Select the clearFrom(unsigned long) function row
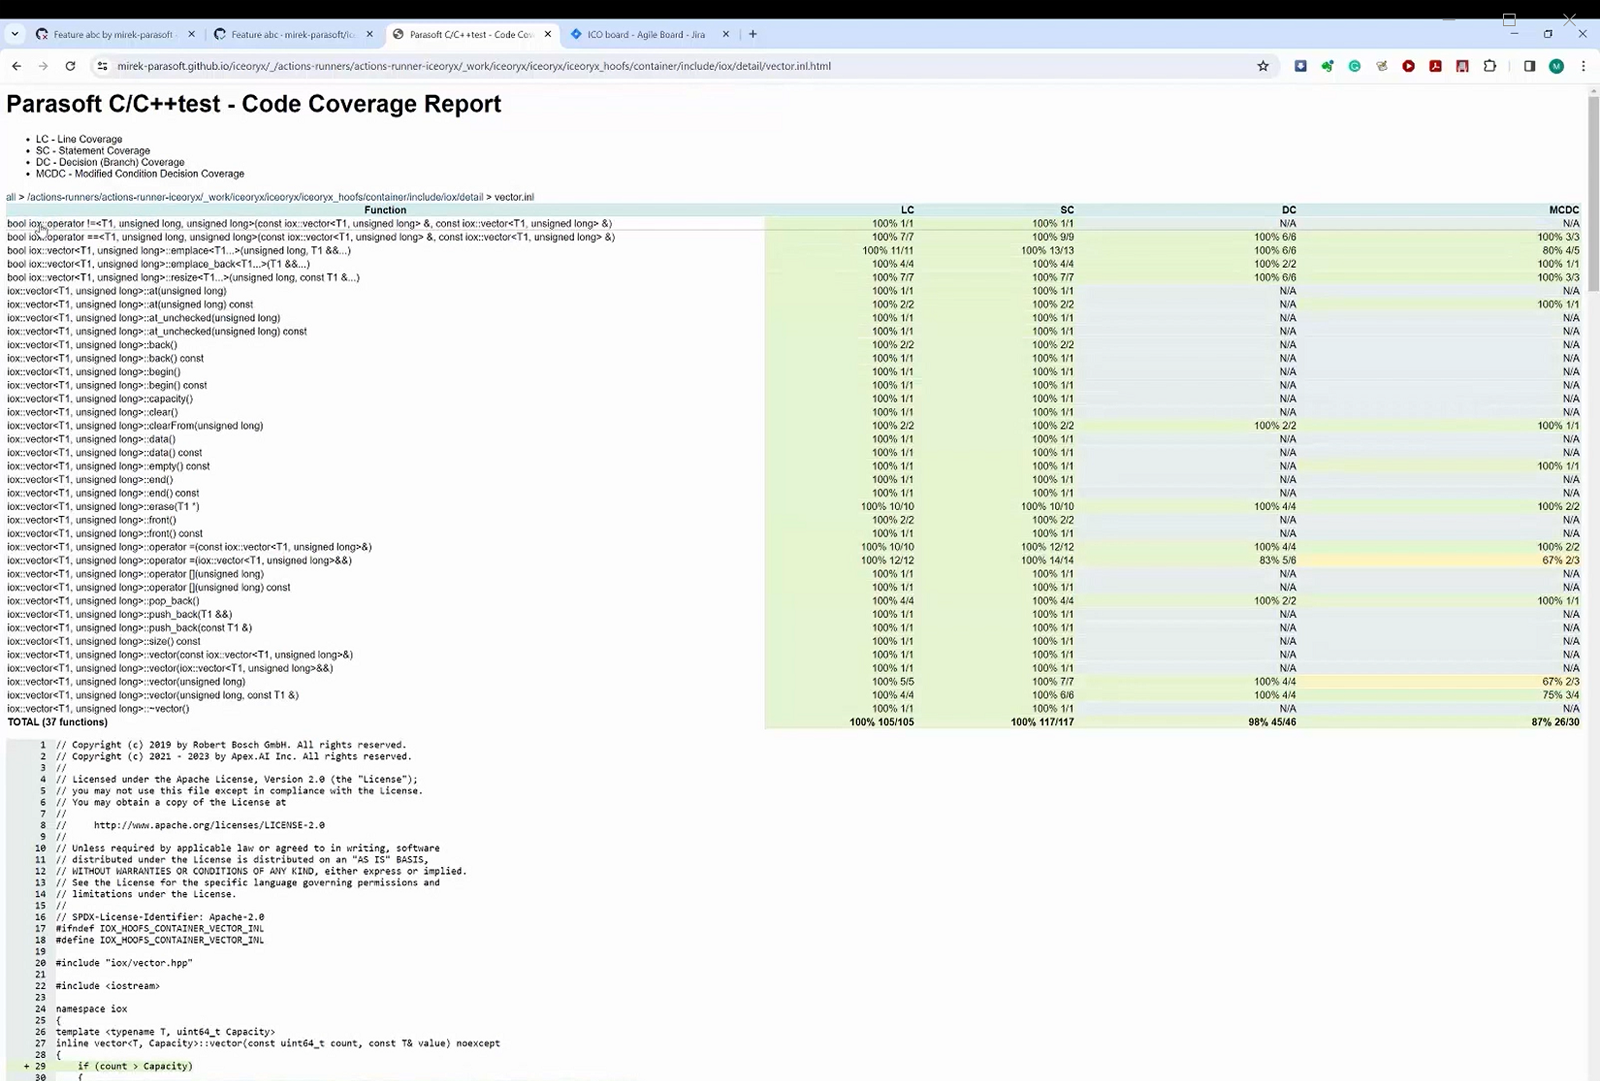The width and height of the screenshot is (1600, 1081). pos(793,426)
